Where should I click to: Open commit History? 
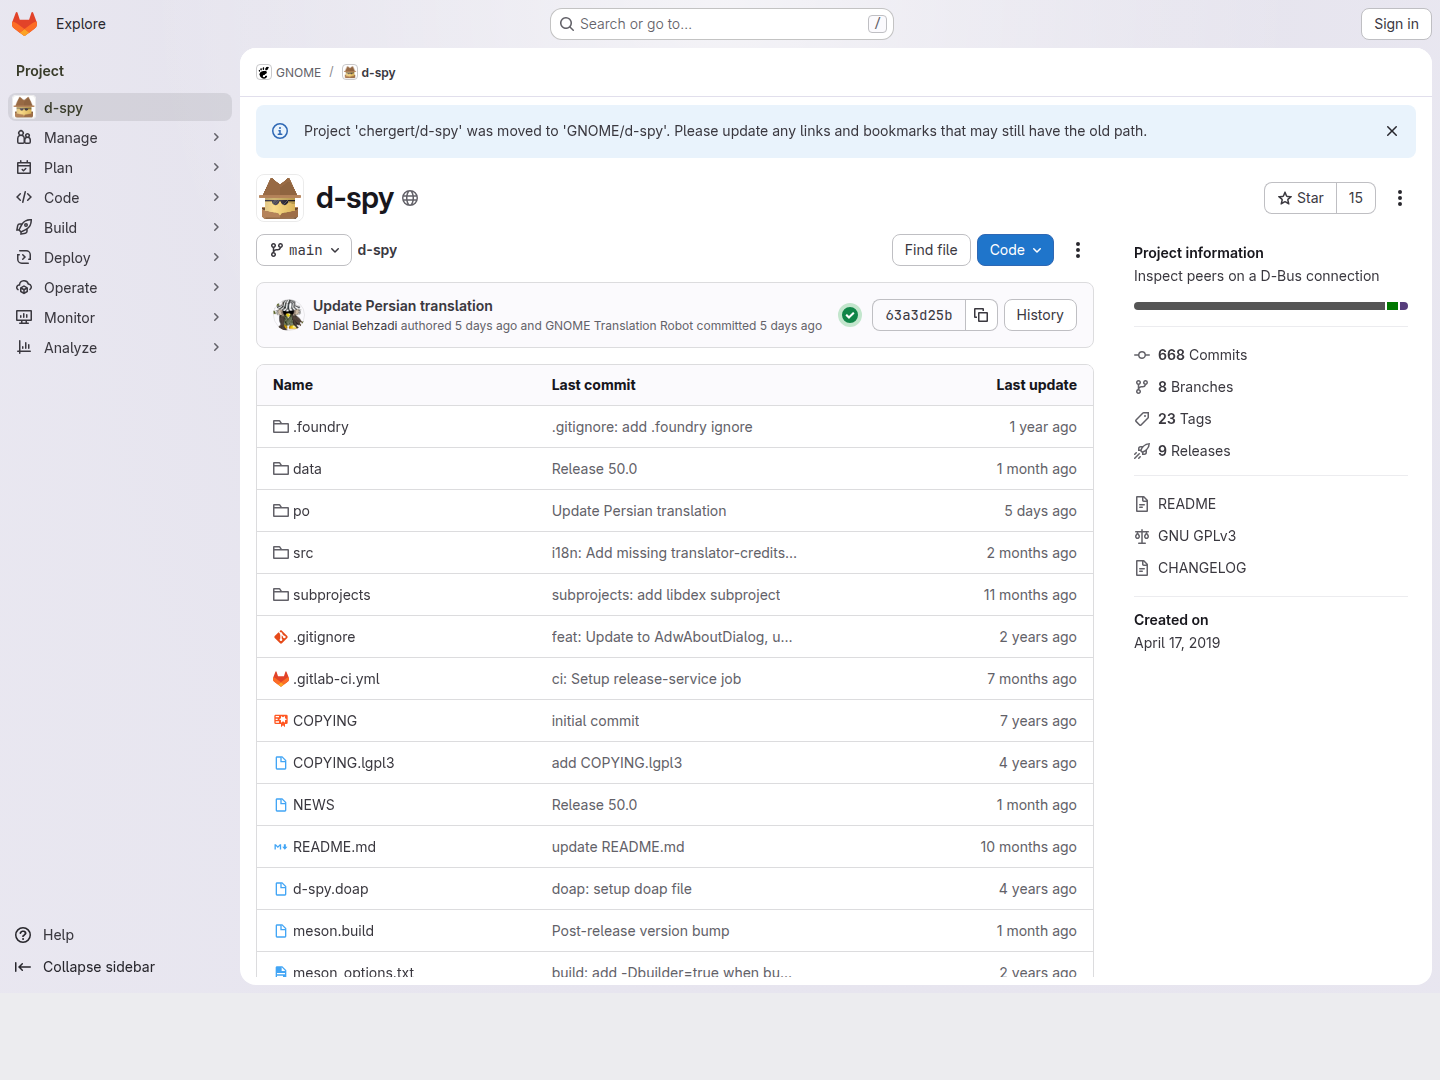(x=1040, y=315)
